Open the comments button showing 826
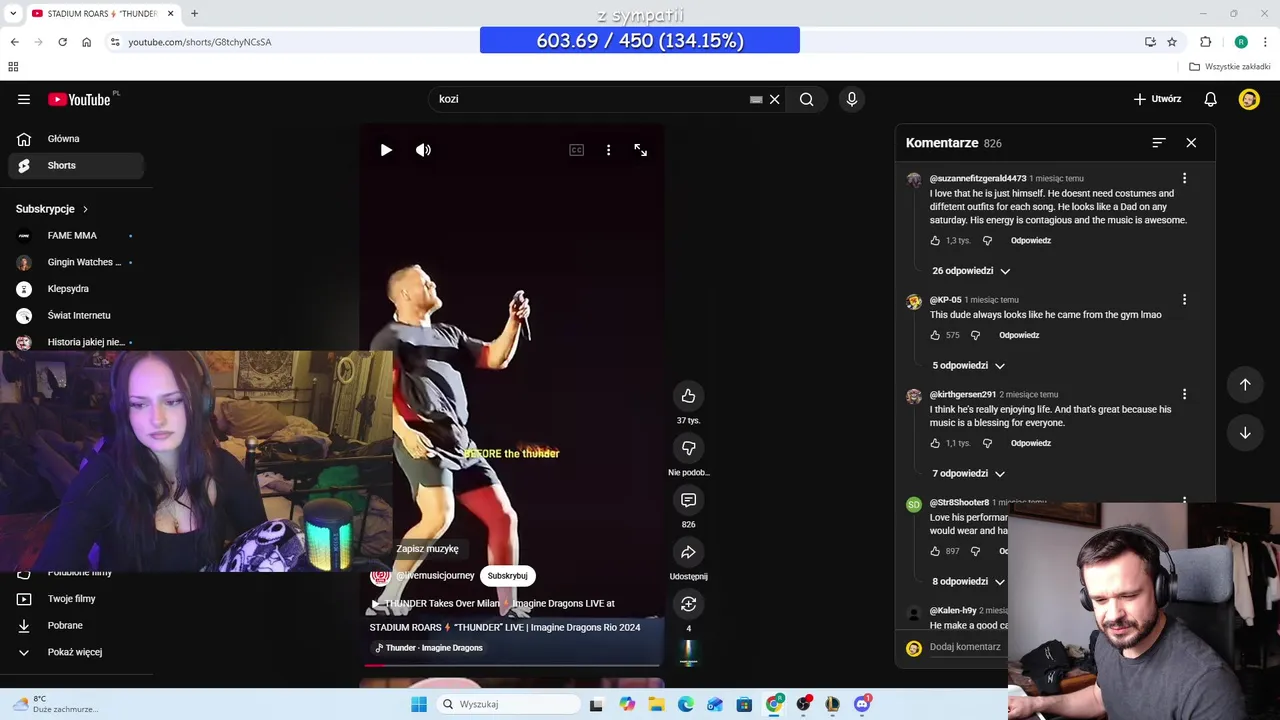1280x720 pixels. [x=688, y=500]
